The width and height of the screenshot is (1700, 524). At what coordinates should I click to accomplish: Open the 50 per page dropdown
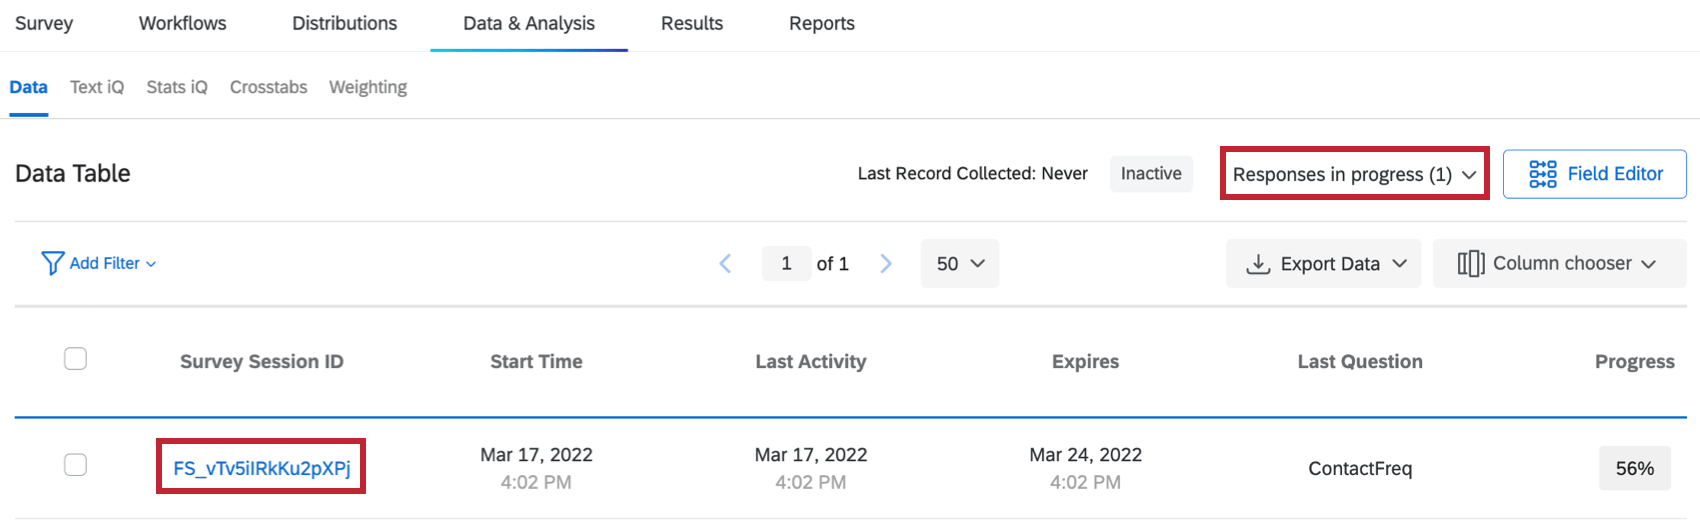(x=959, y=264)
